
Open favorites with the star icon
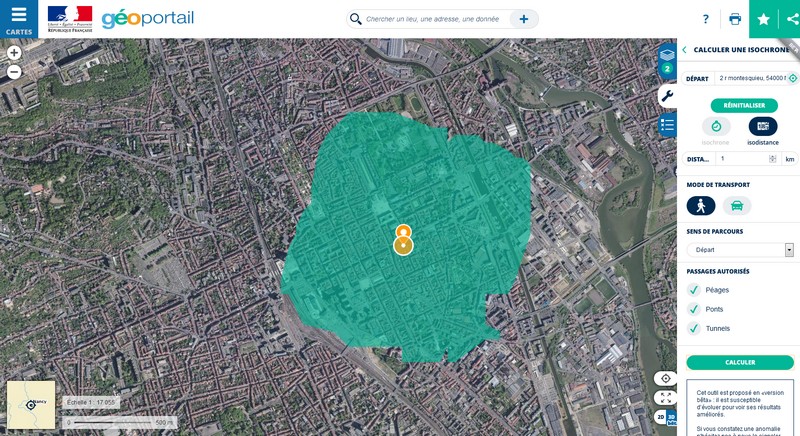763,19
